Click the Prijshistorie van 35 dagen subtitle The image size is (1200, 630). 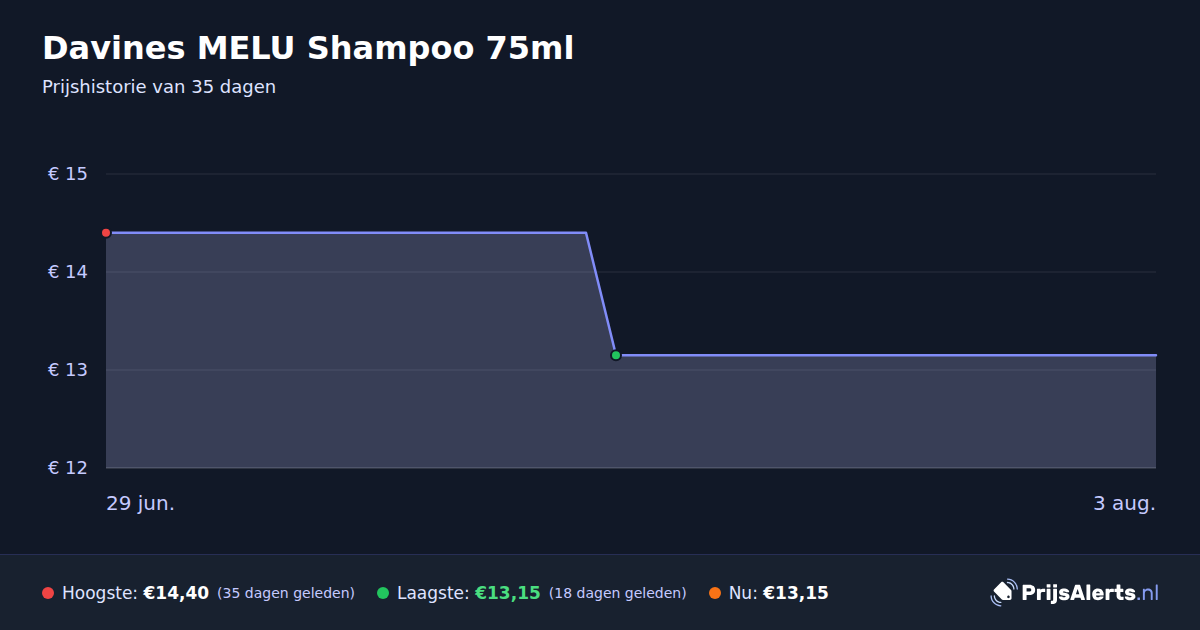tap(159, 87)
